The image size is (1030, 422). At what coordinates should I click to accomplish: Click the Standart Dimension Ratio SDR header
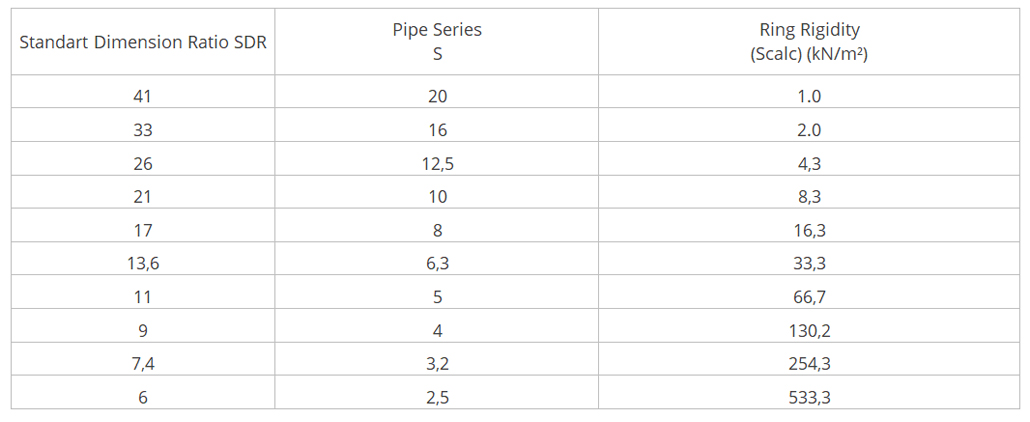[143, 42]
